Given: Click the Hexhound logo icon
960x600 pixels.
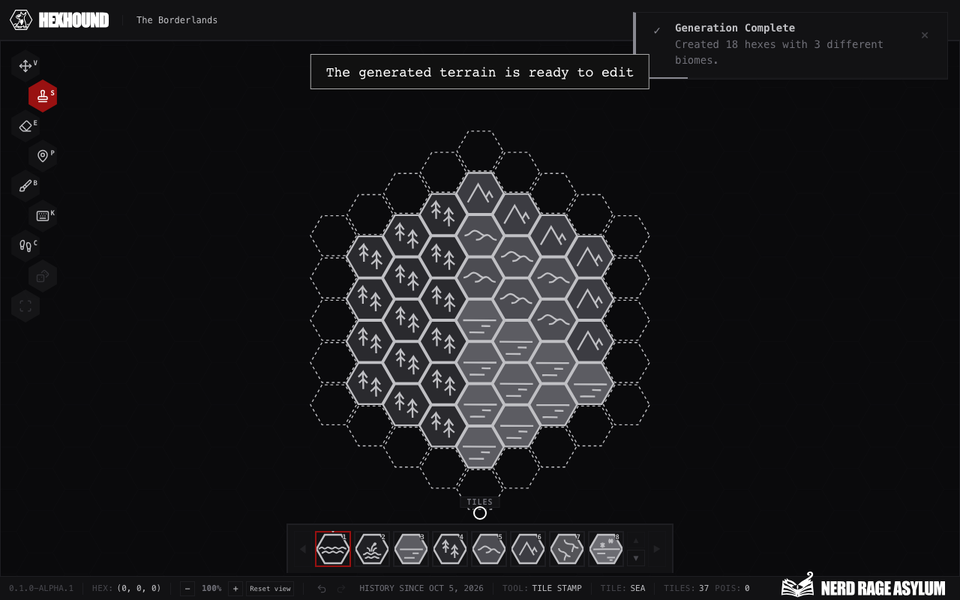Looking at the screenshot, I should tap(21, 20).
